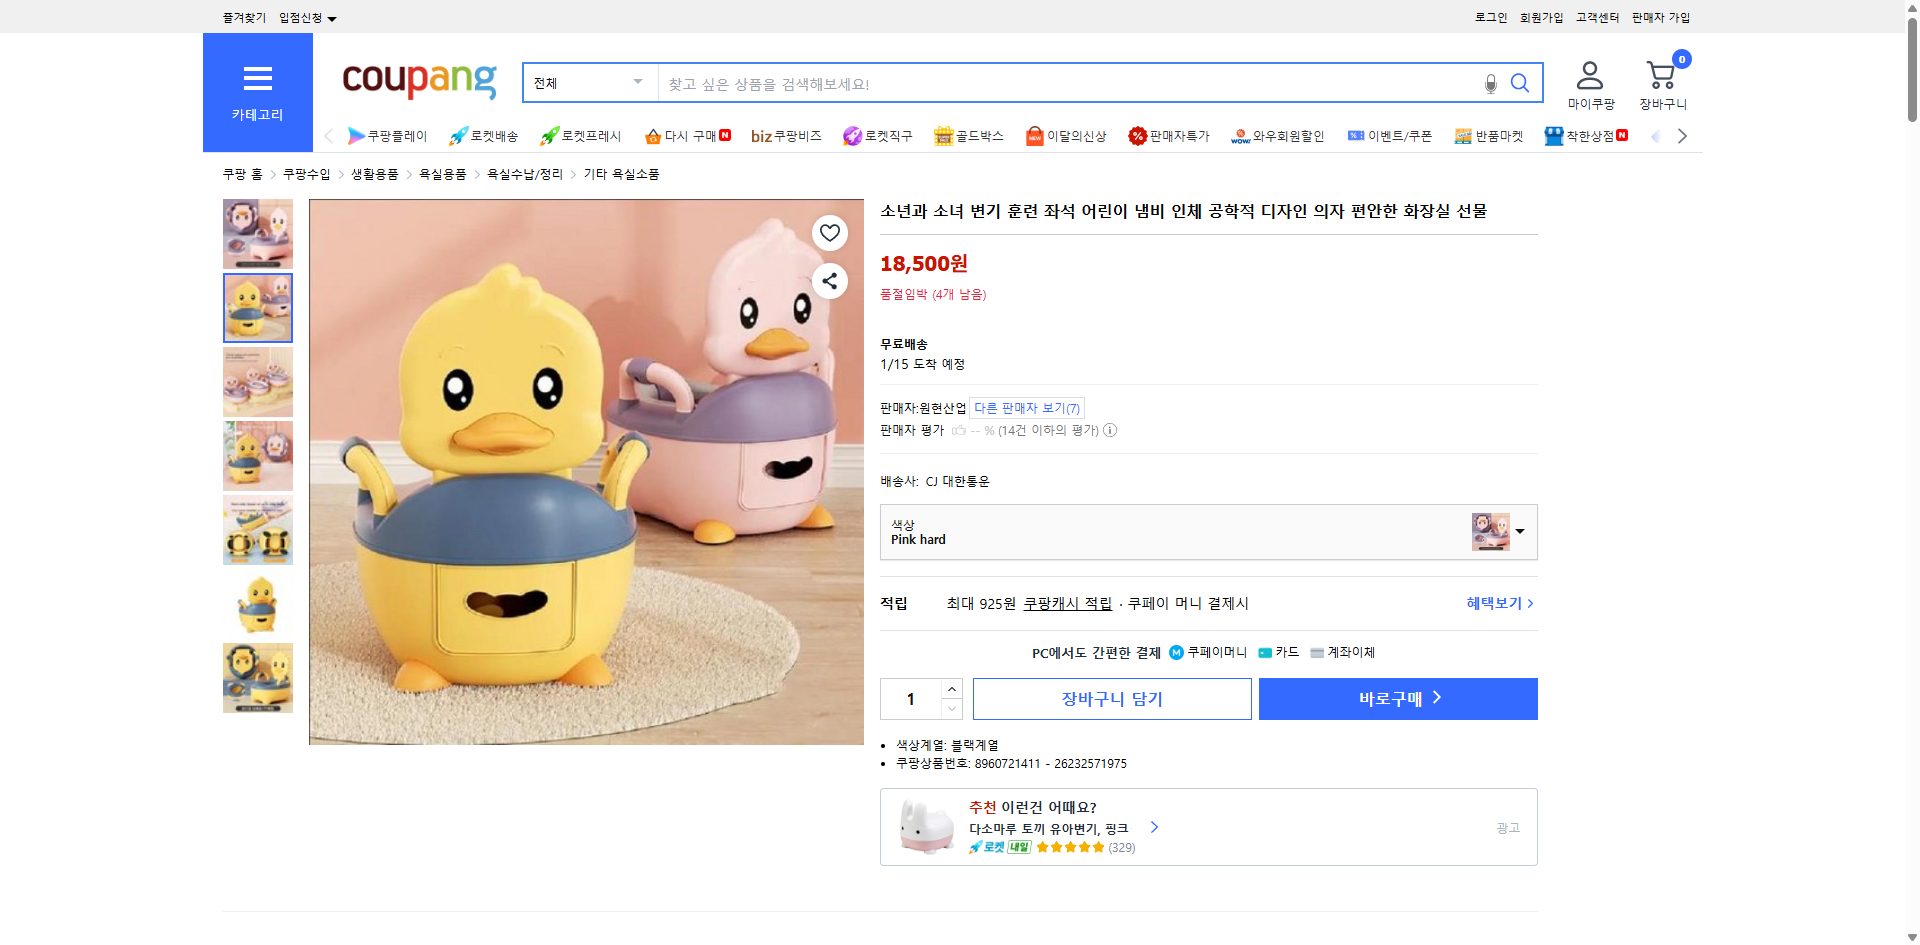
Task: Open the 카테고리 hamburger menu
Action: click(x=257, y=80)
